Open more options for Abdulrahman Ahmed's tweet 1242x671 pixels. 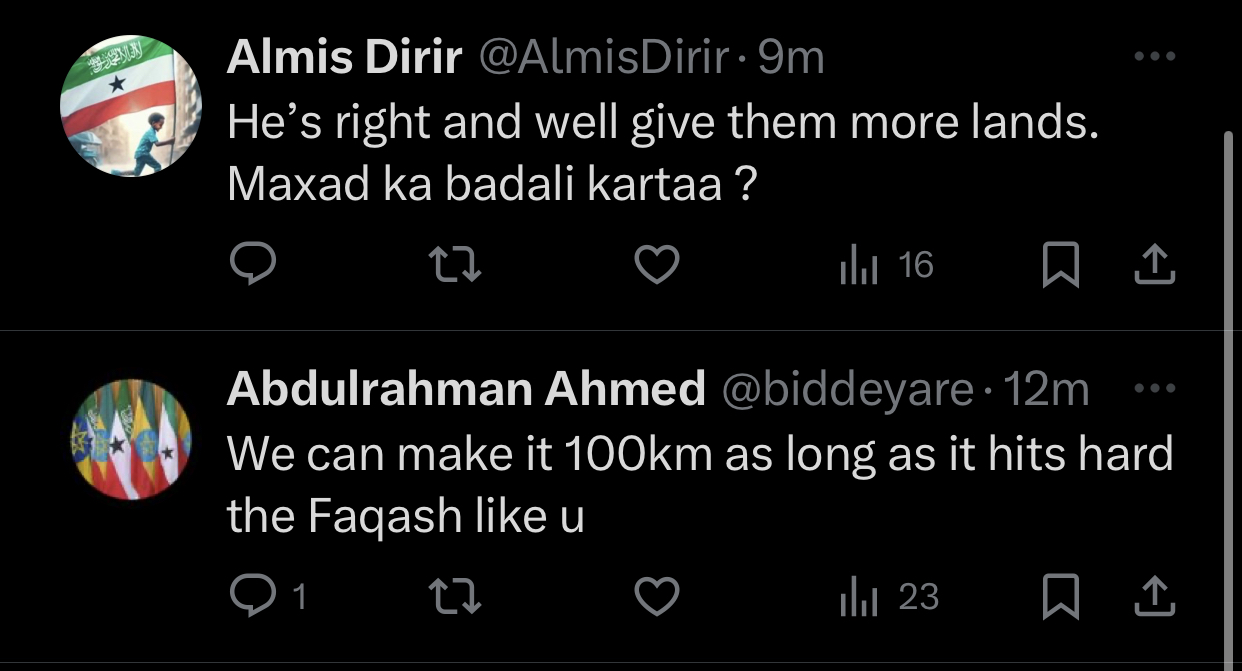pyautogui.click(x=1155, y=387)
